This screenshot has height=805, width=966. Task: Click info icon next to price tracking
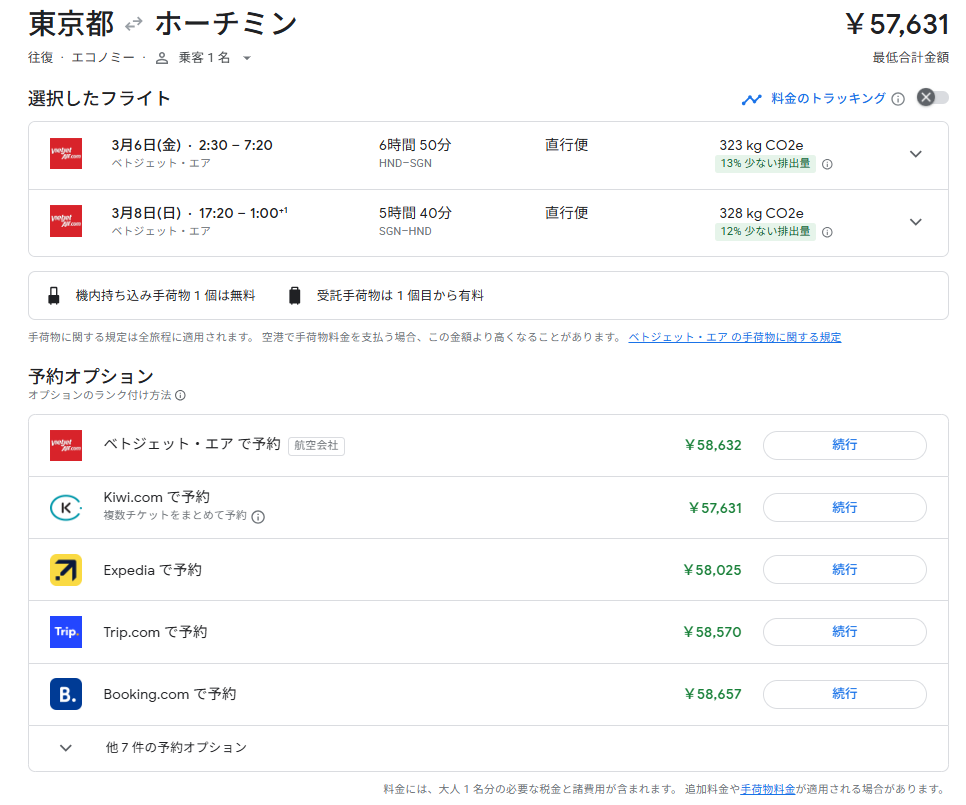(898, 99)
